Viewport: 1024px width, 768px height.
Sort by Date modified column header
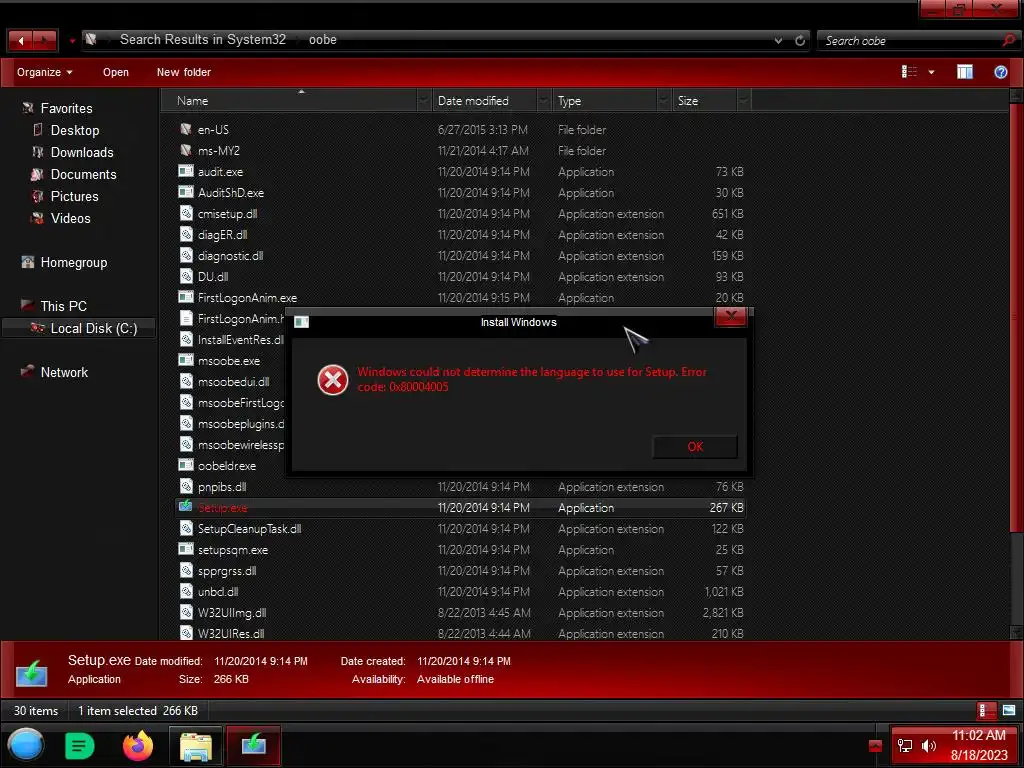pyautogui.click(x=483, y=101)
